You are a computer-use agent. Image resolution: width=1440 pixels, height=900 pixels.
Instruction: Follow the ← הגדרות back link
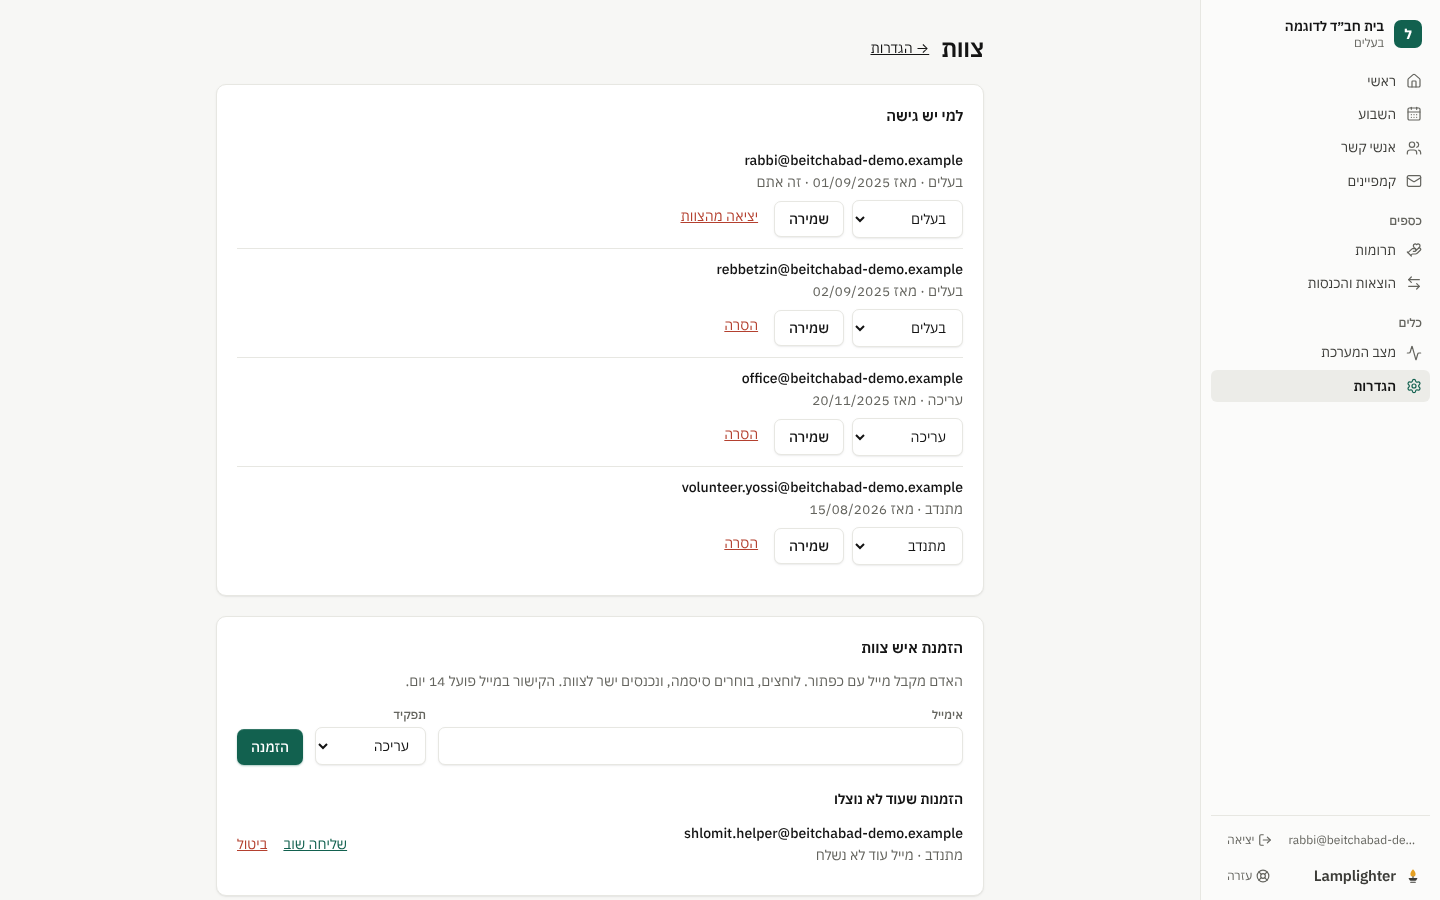pos(900,48)
